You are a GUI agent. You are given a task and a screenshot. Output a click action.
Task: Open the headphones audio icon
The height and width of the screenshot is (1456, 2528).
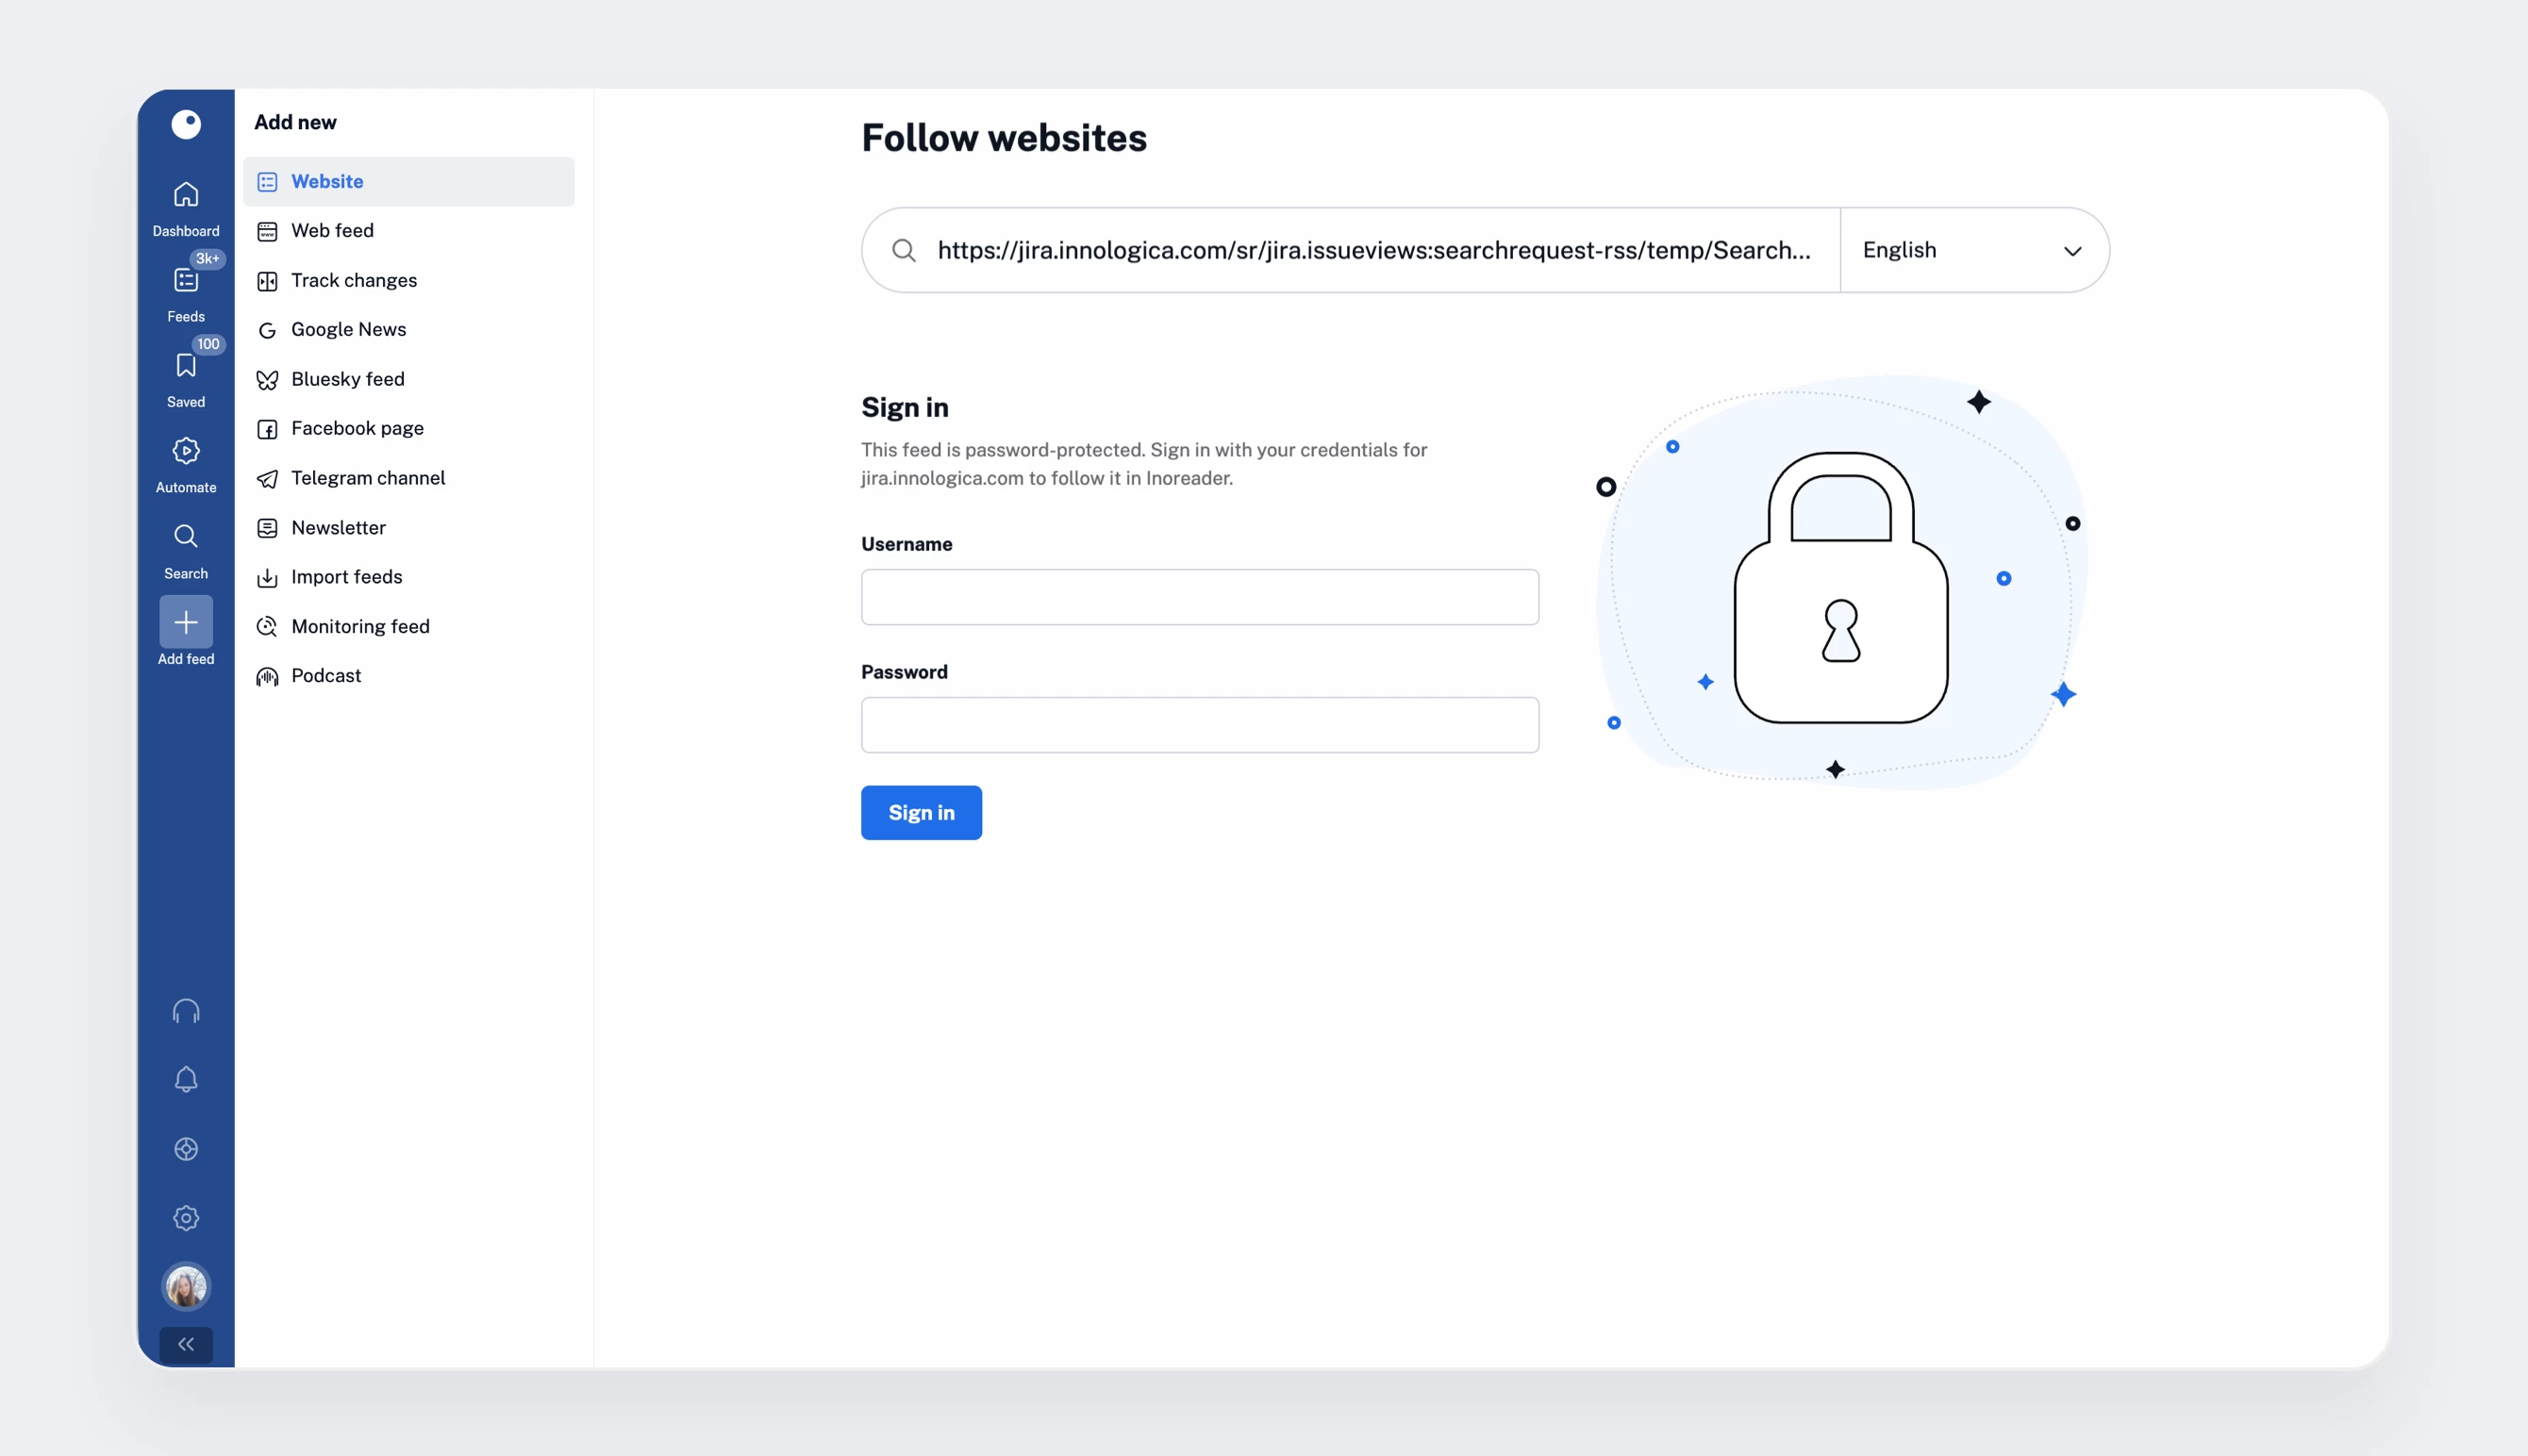pos(186,1012)
